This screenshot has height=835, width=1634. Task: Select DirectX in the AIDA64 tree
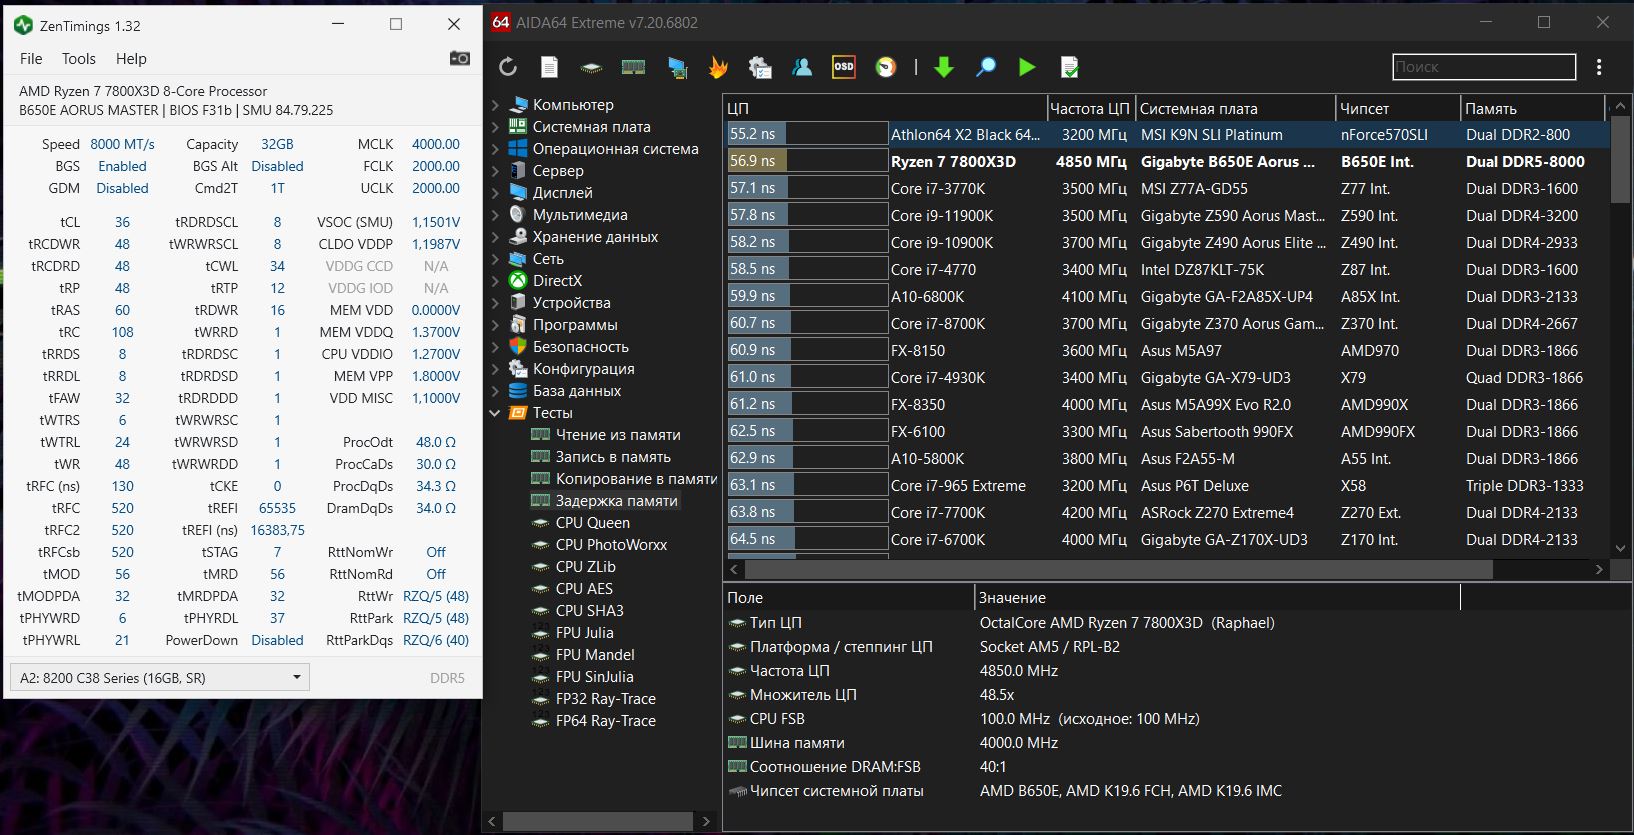pos(557,280)
